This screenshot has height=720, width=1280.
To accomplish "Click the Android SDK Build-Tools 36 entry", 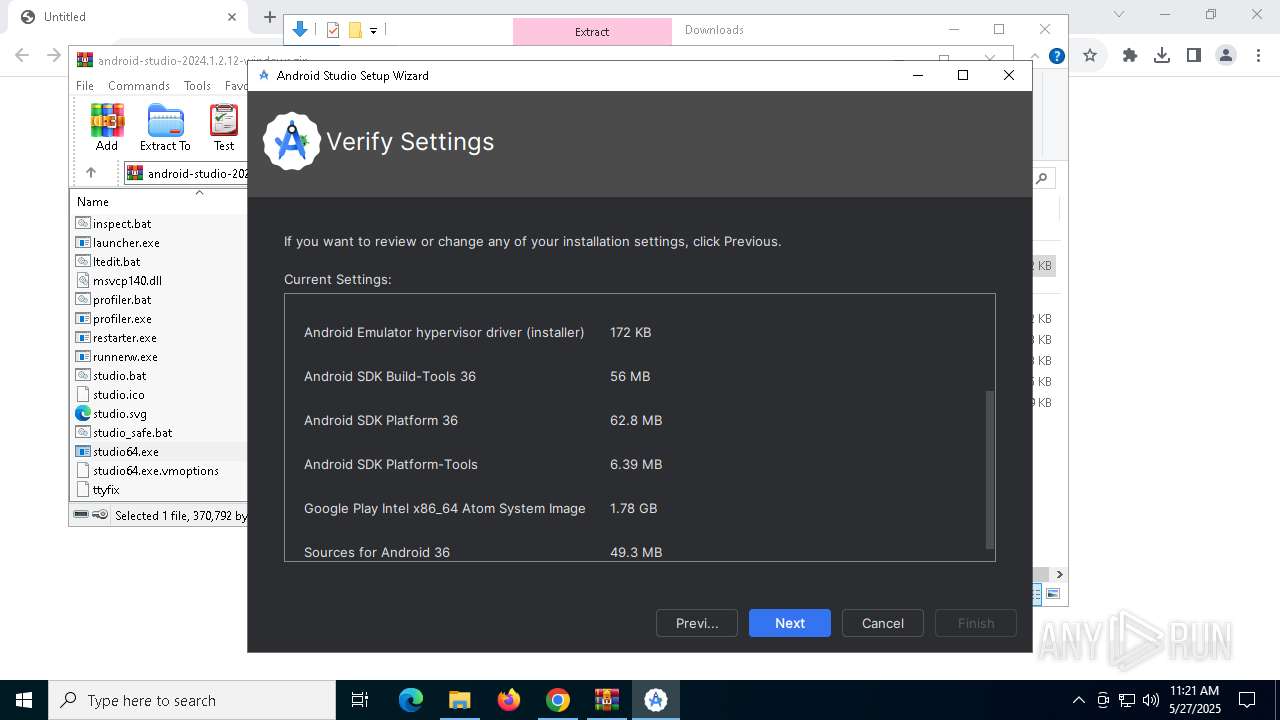I will tap(390, 376).
